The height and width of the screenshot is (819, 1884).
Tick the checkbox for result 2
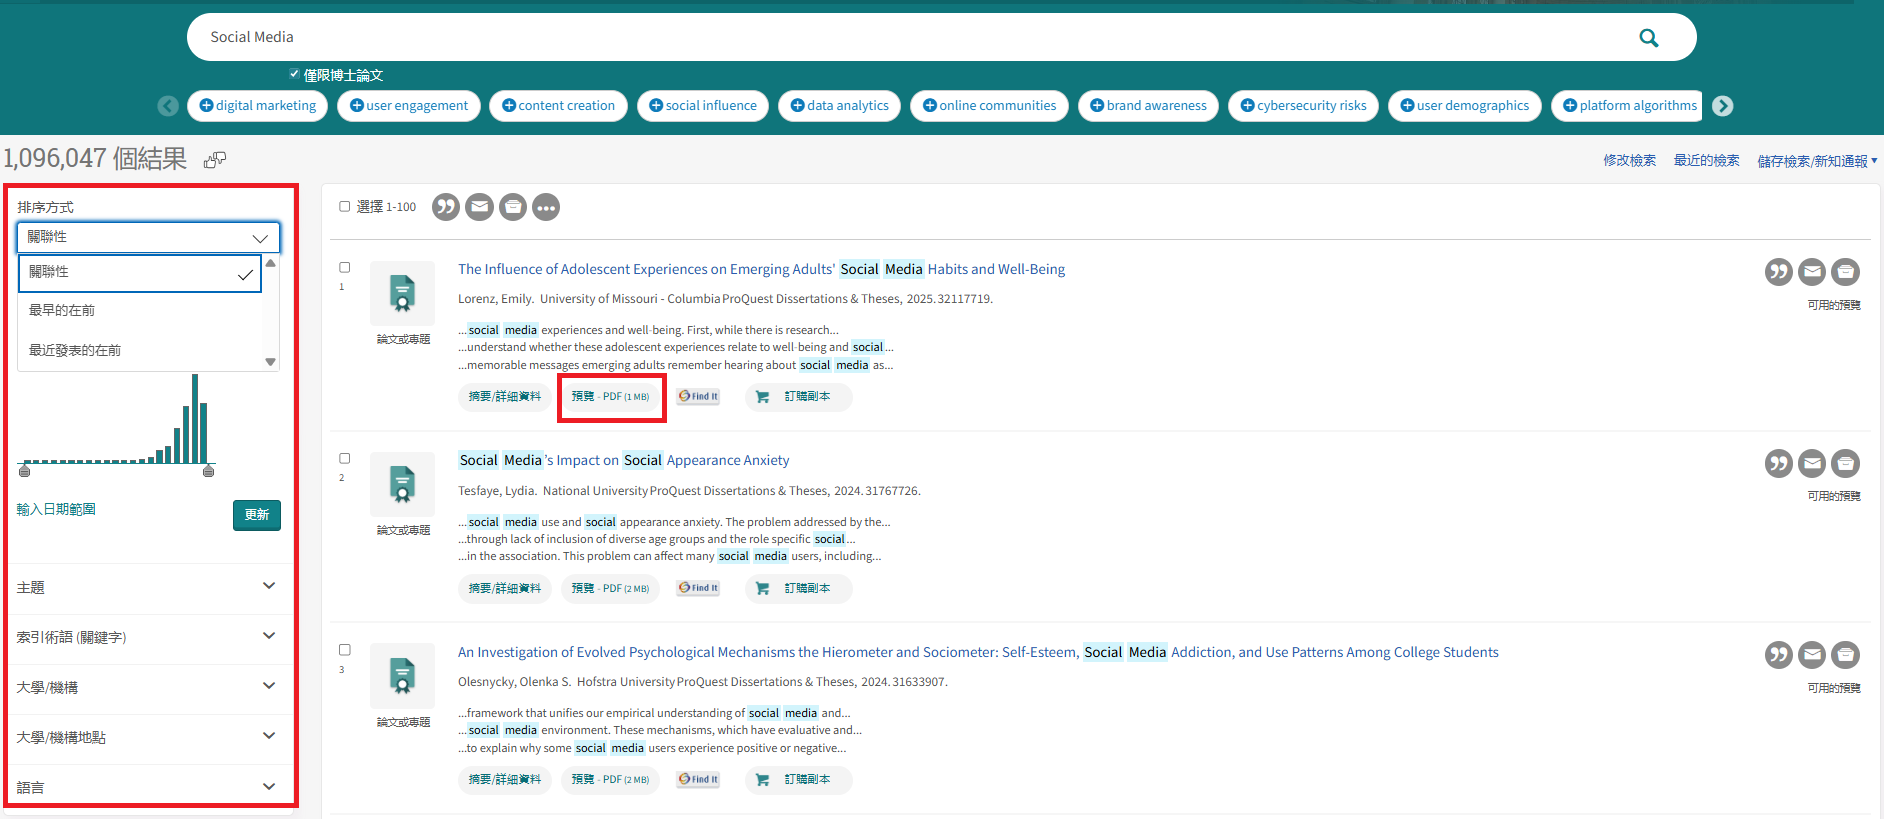[344, 458]
